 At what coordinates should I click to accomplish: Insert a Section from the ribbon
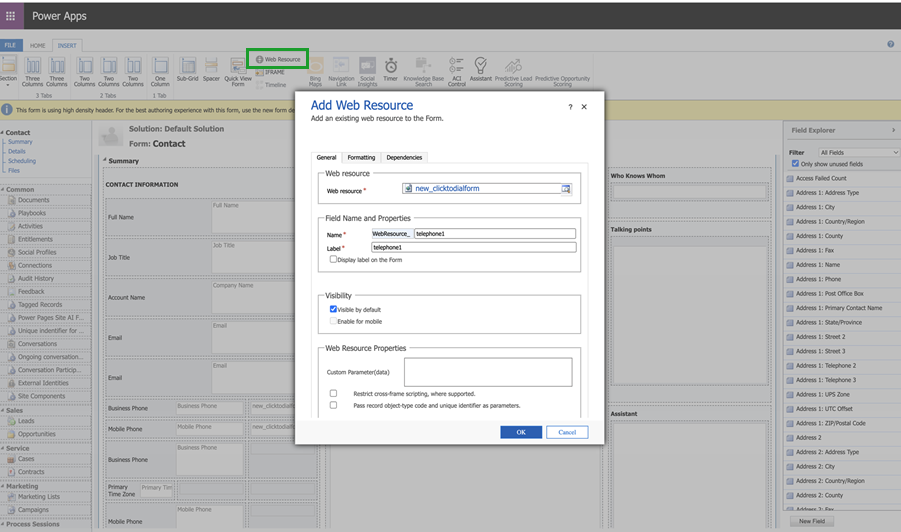(x=9, y=71)
